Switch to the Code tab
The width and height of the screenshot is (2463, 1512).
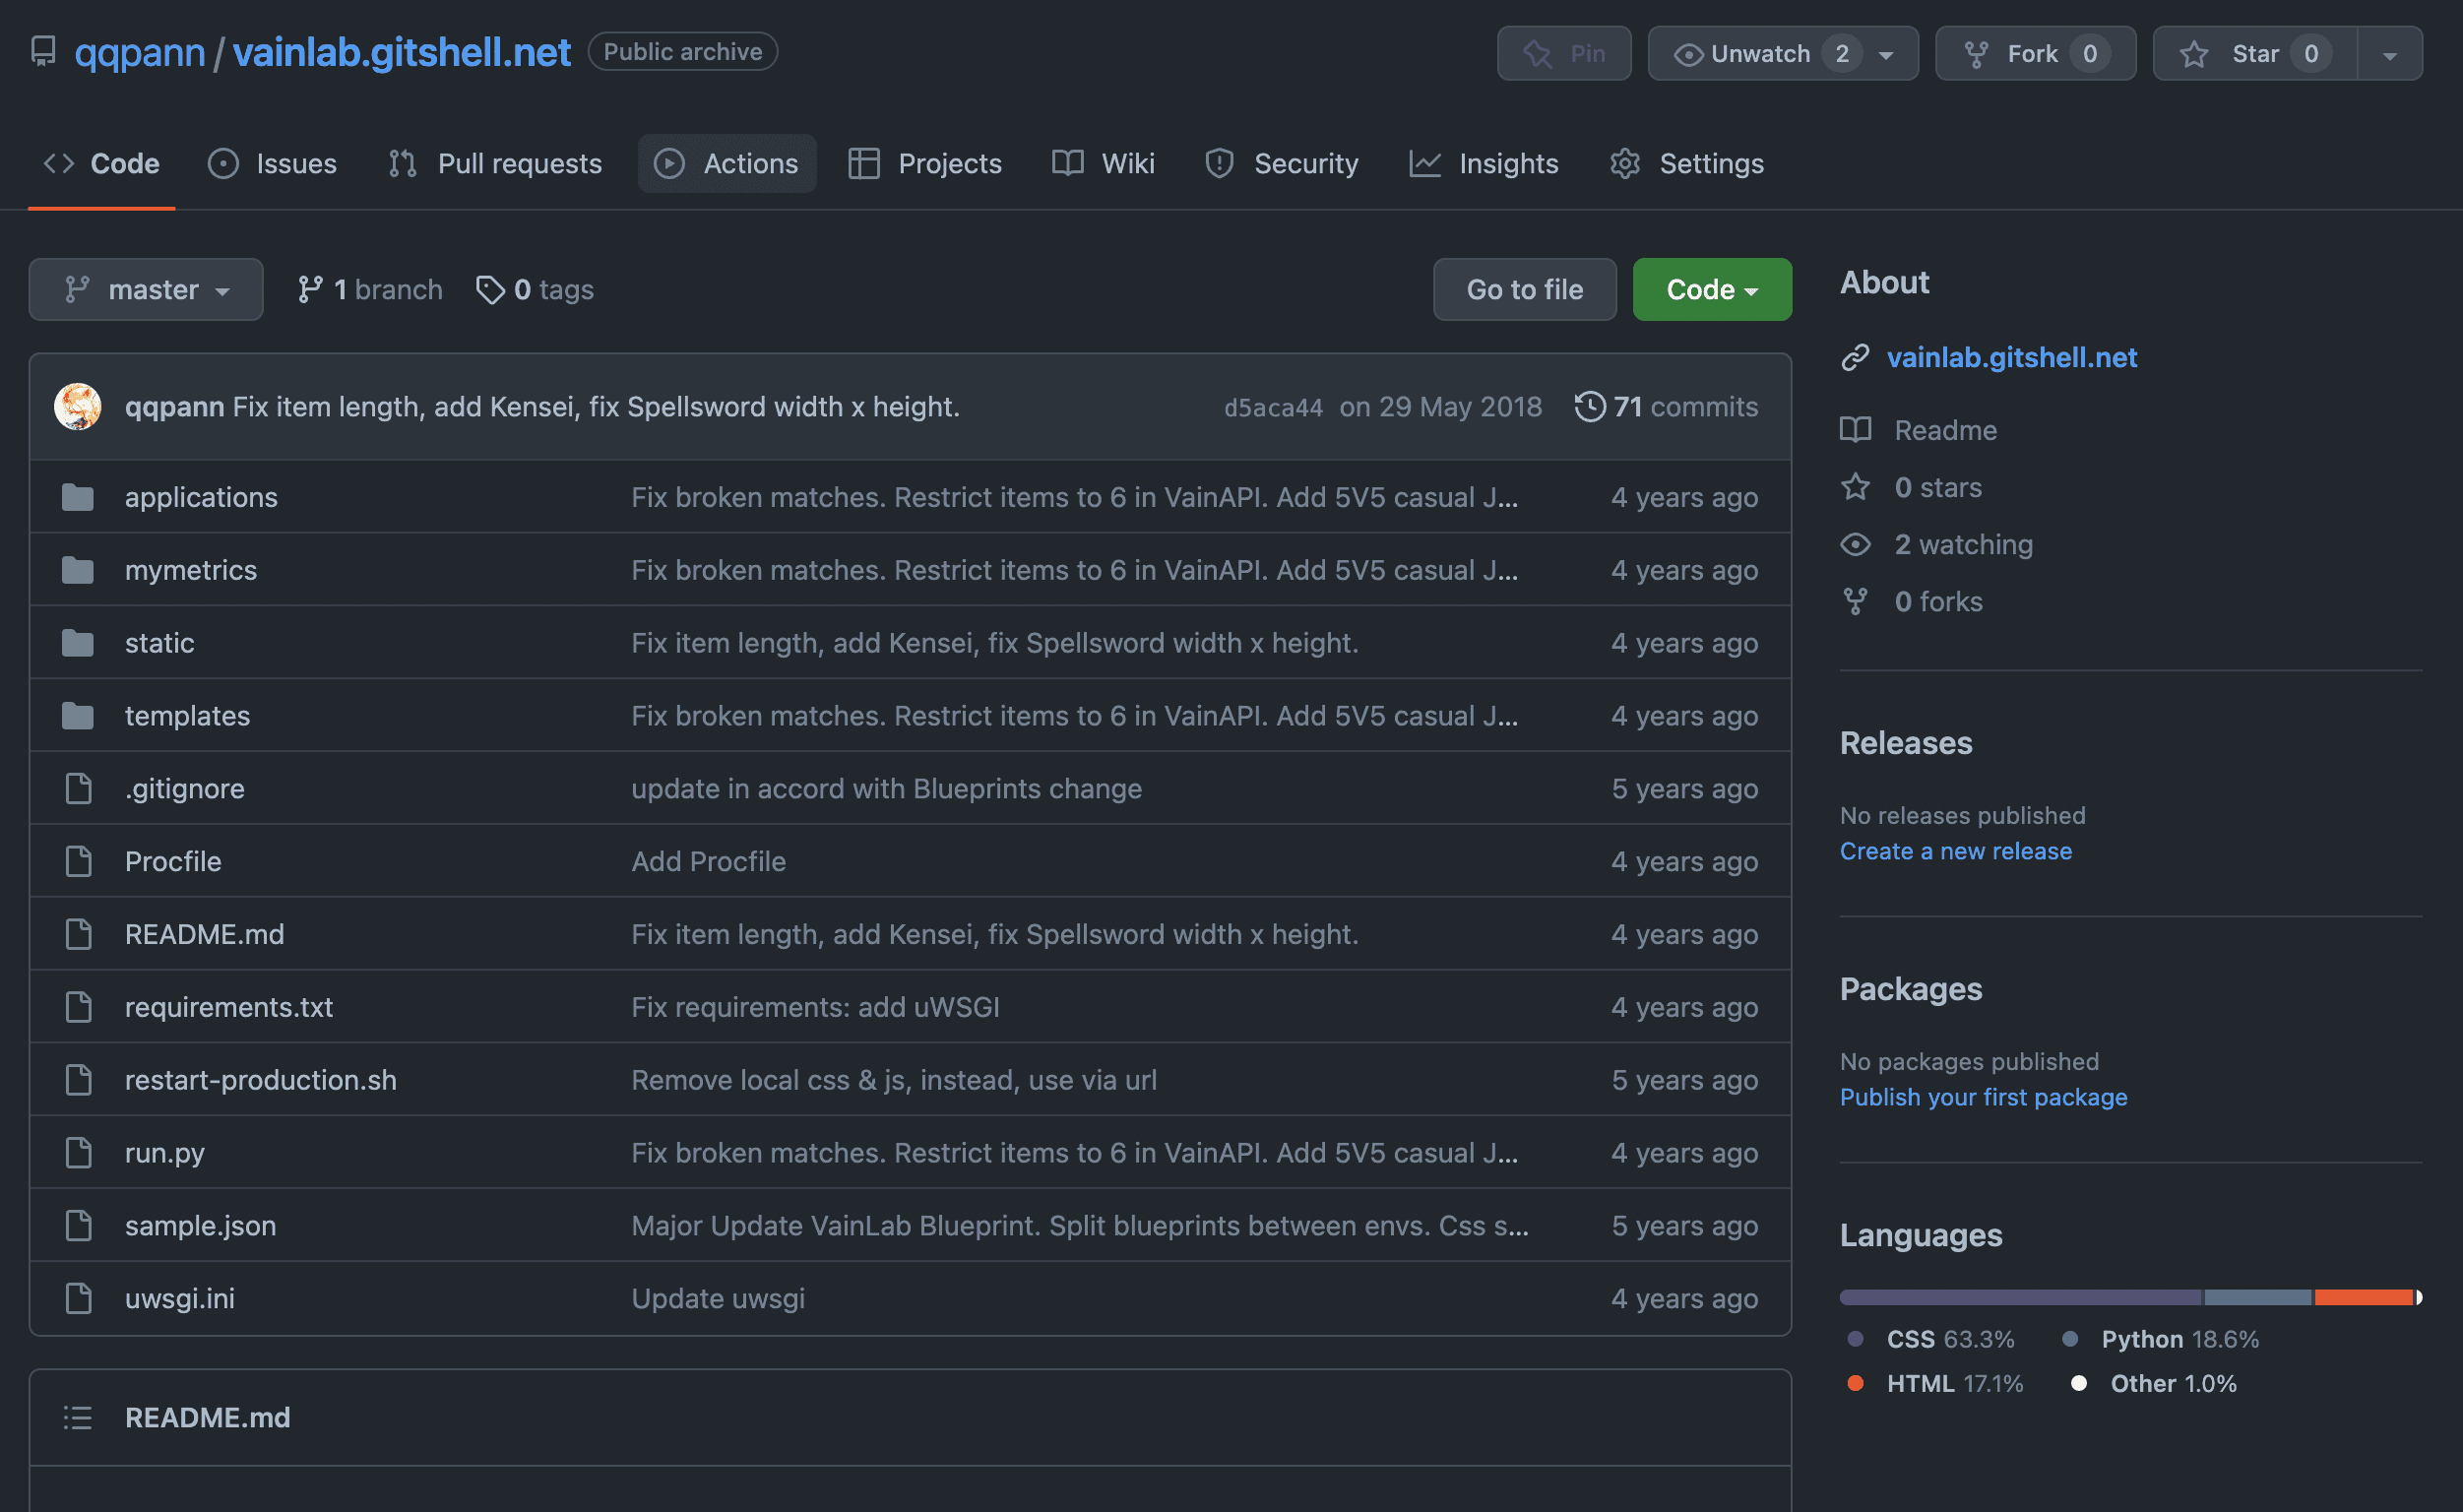[101, 163]
